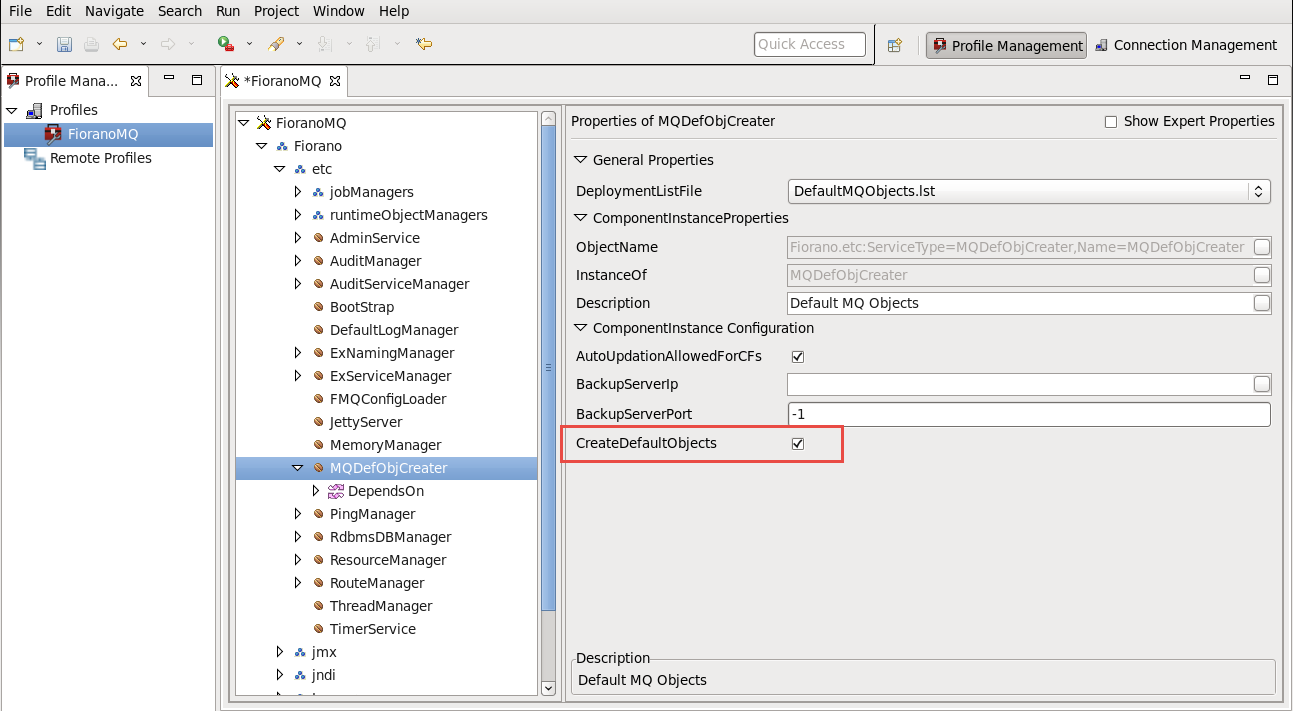This screenshot has width=1293, height=711.
Task: Open the Navigate menu
Action: (x=114, y=11)
